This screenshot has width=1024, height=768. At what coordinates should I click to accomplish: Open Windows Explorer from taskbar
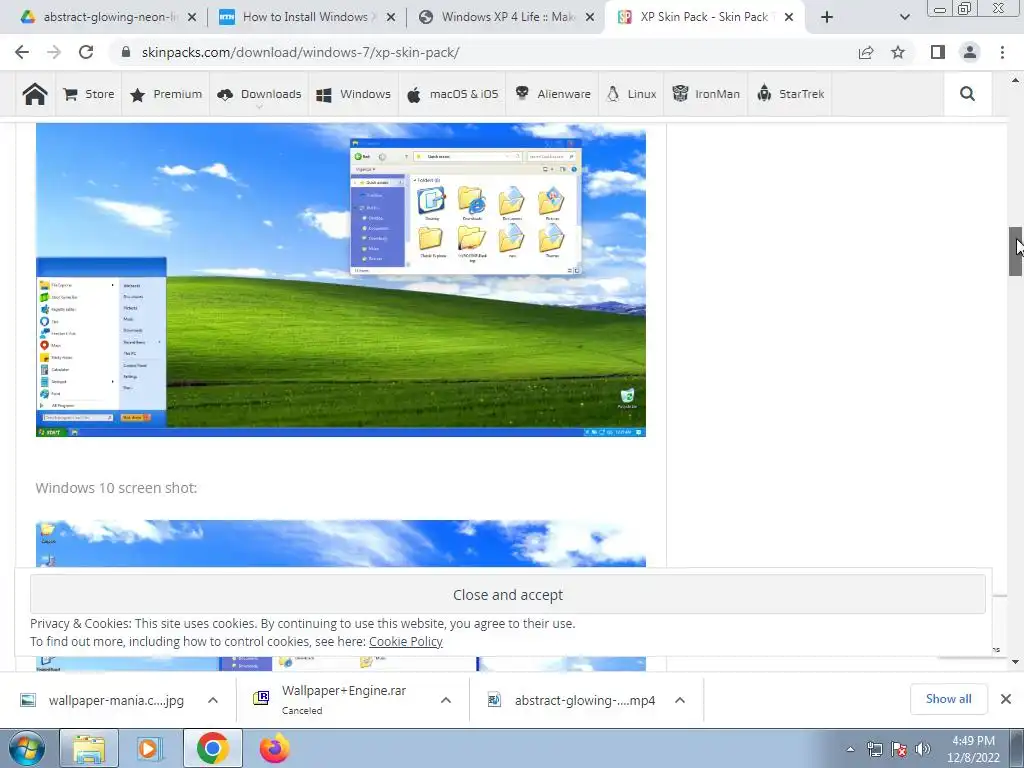(x=89, y=748)
